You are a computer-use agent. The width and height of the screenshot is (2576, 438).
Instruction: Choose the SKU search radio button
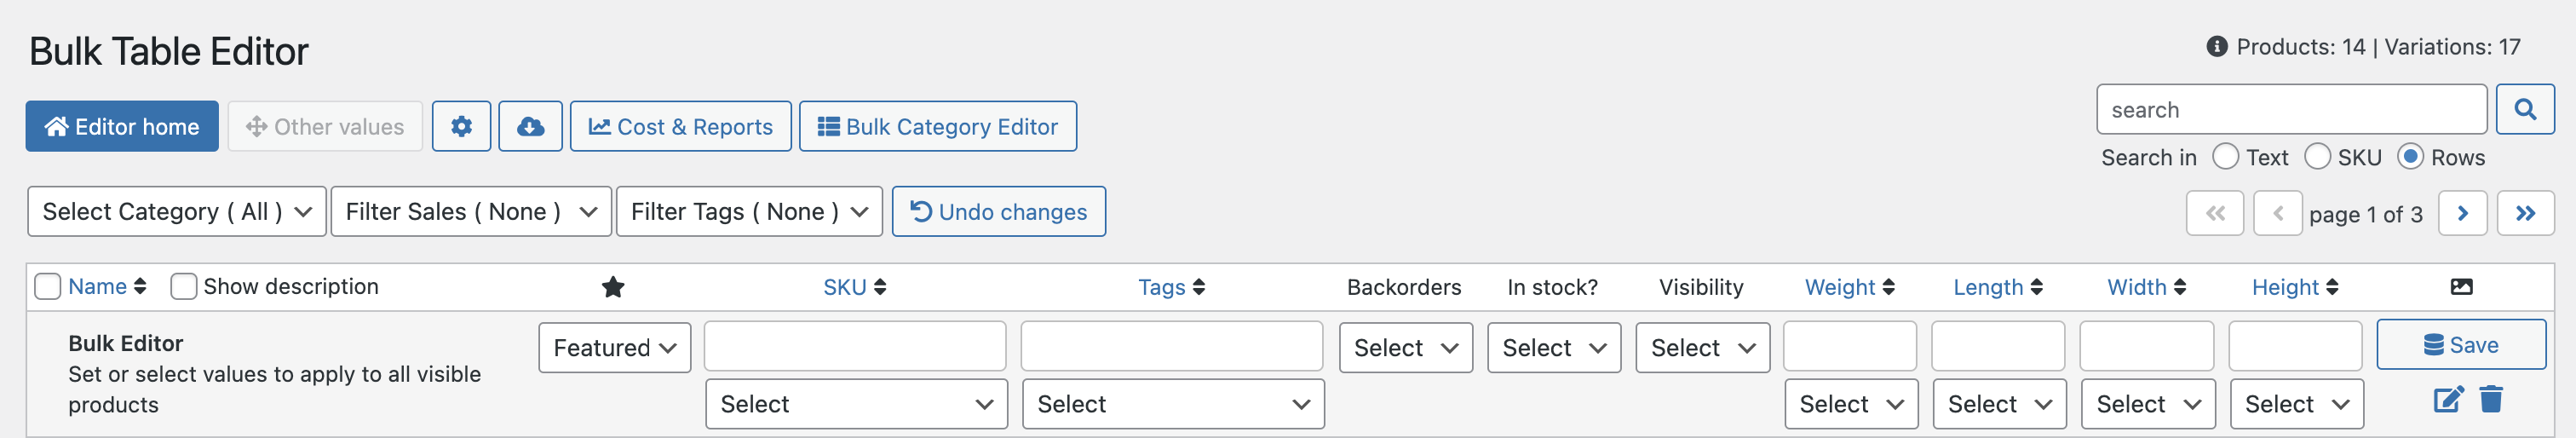coord(2317,157)
